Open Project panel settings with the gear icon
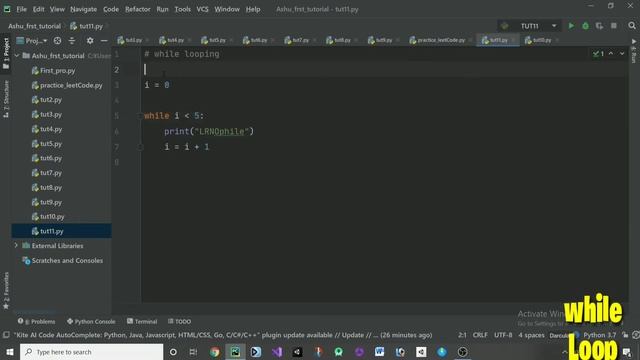This screenshot has width=640, height=360. [90, 40]
